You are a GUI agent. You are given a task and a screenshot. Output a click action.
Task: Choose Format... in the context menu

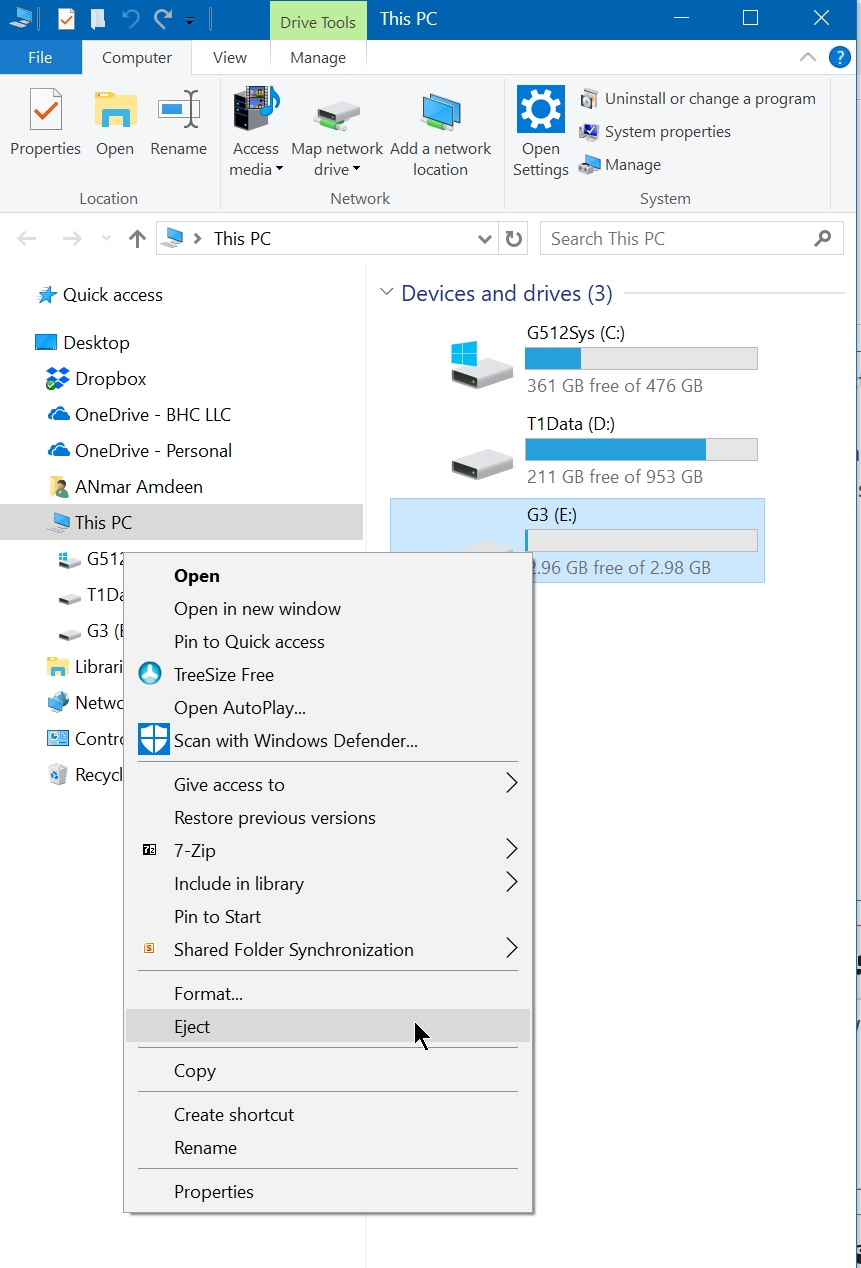click(x=208, y=994)
